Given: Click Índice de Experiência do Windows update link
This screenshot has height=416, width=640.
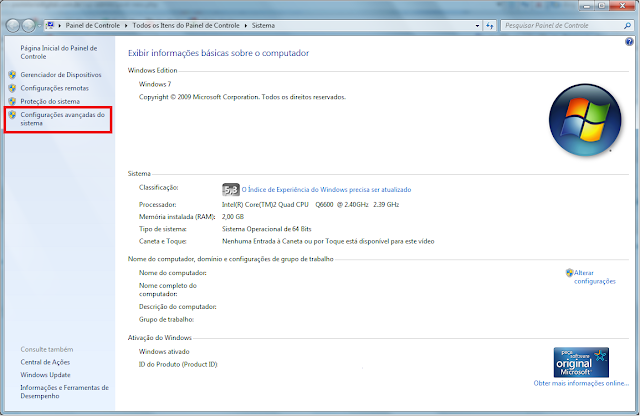Looking at the screenshot, I should coord(326,189).
